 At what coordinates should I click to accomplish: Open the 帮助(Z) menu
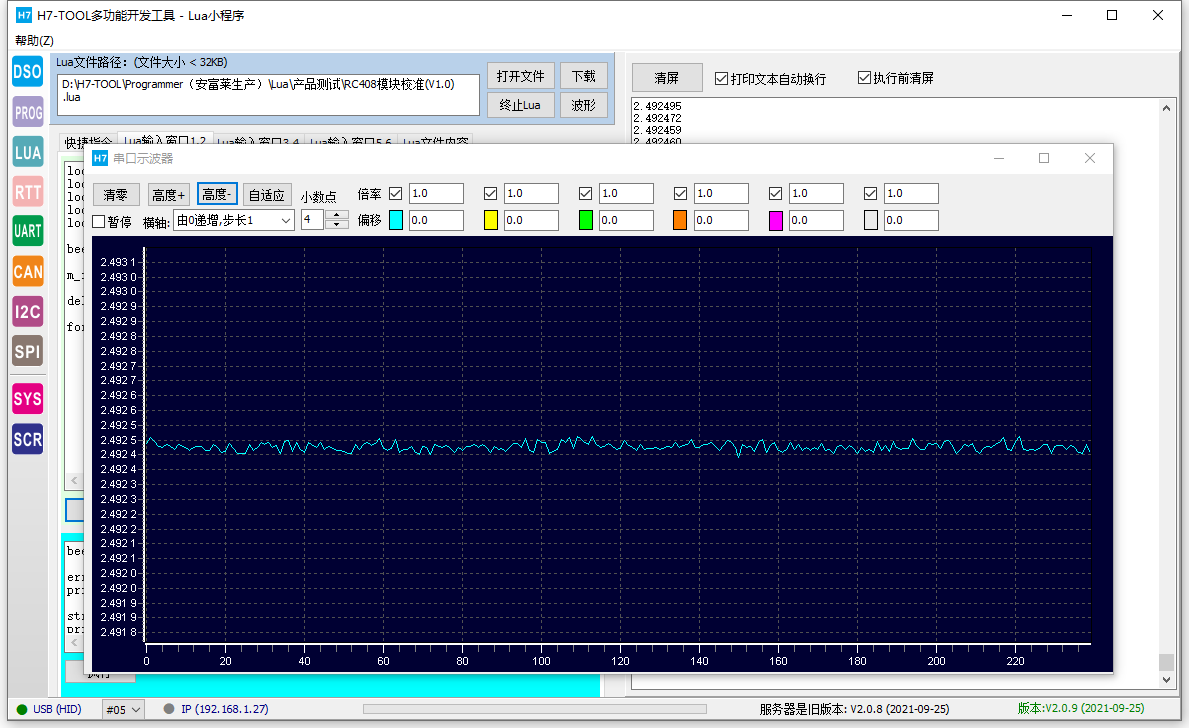coord(35,40)
